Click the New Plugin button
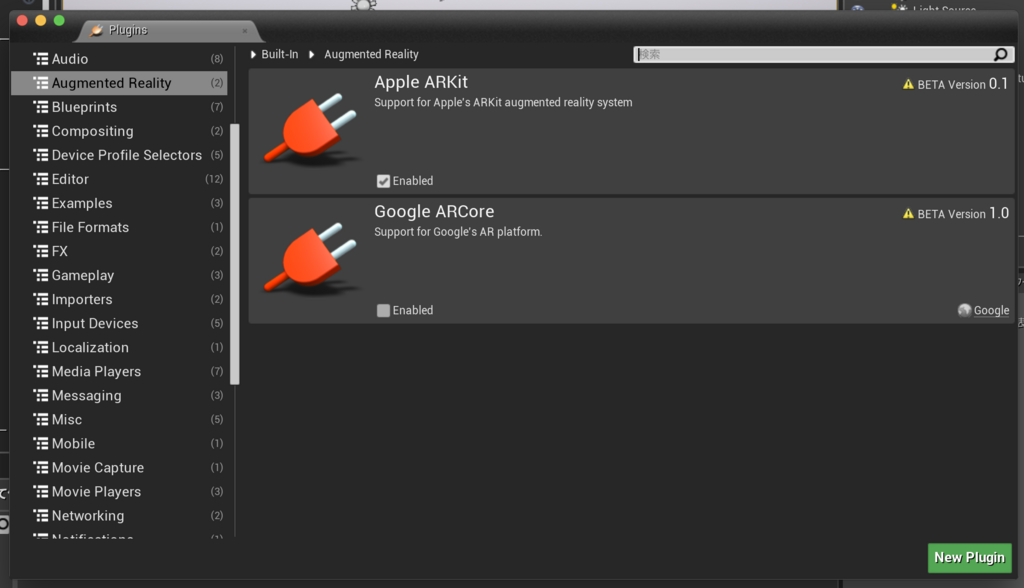The width and height of the screenshot is (1024, 588). (x=970, y=558)
